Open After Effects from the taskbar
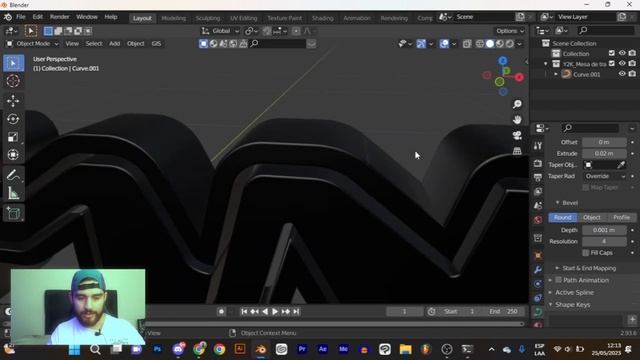640x360 pixels. 322,349
